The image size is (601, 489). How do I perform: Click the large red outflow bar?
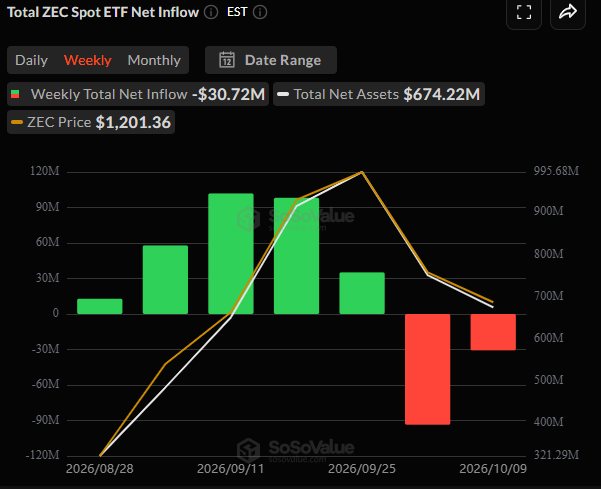(427, 369)
